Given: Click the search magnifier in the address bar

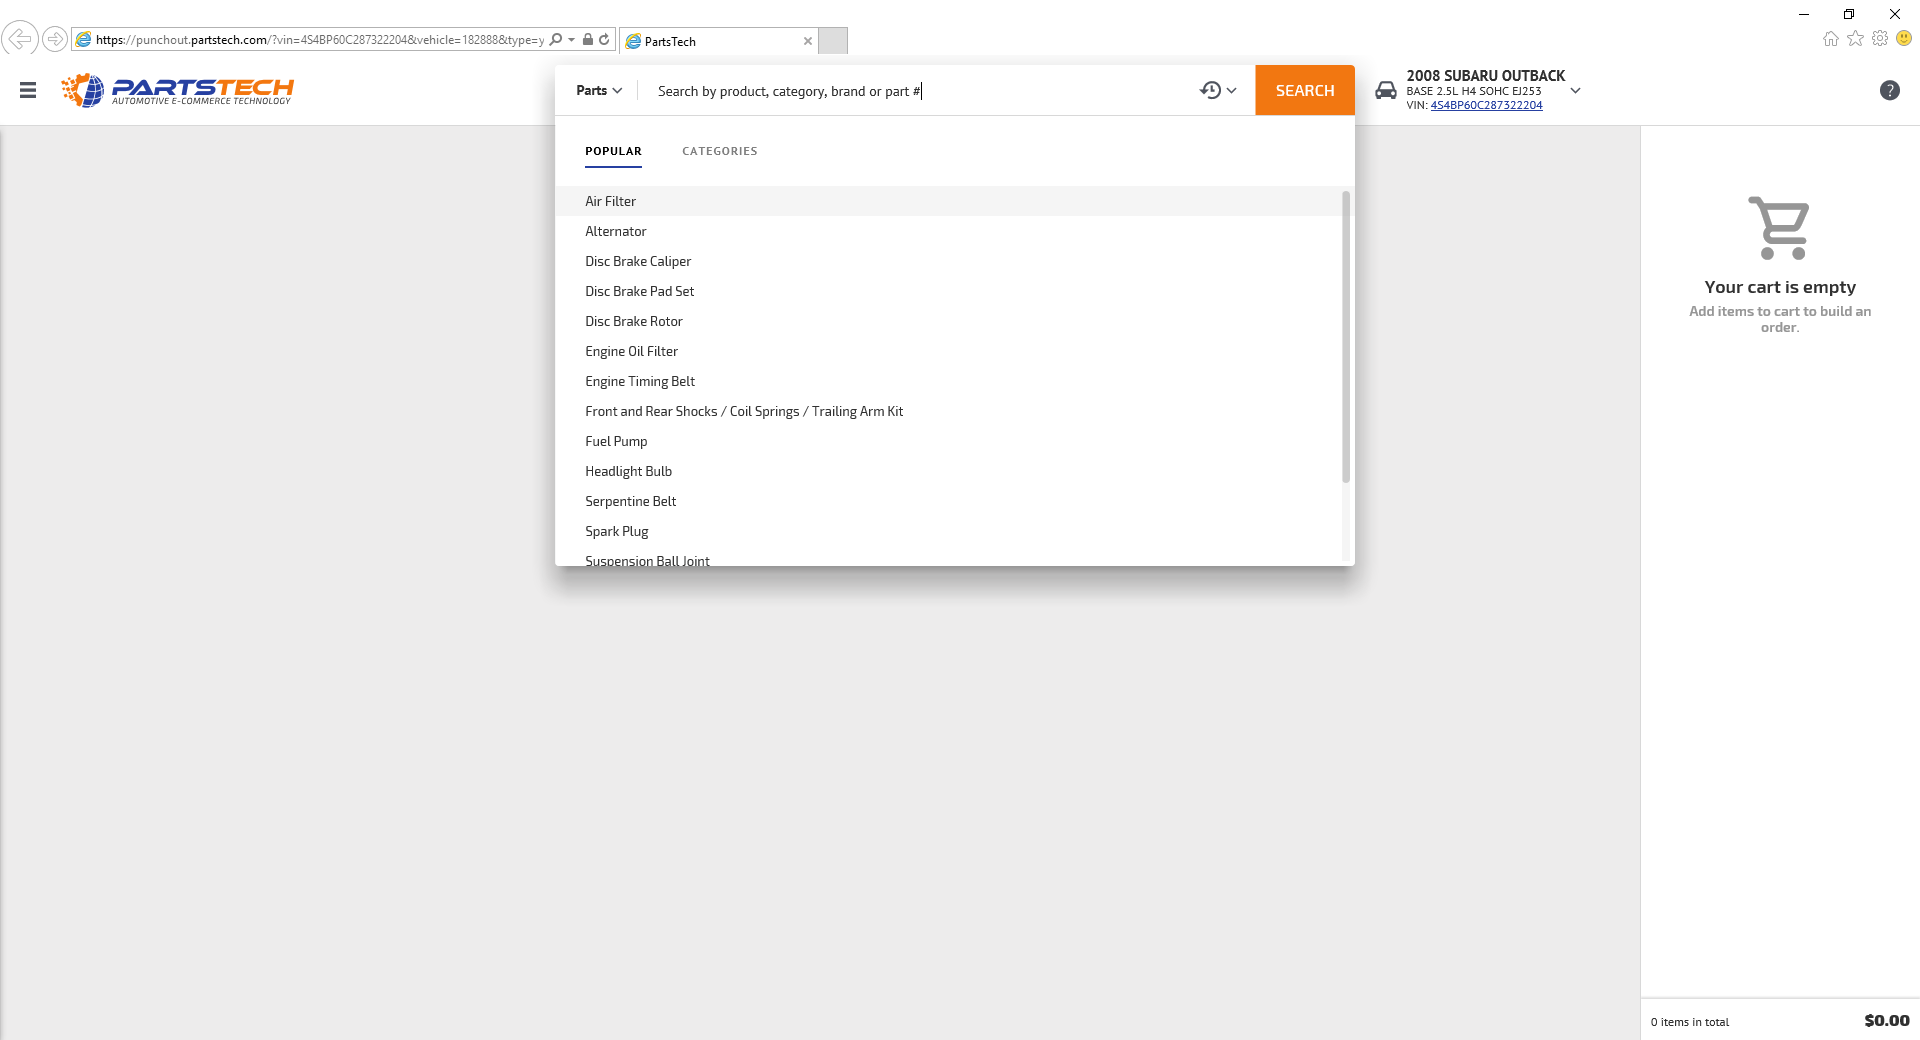Looking at the screenshot, I should point(556,39).
